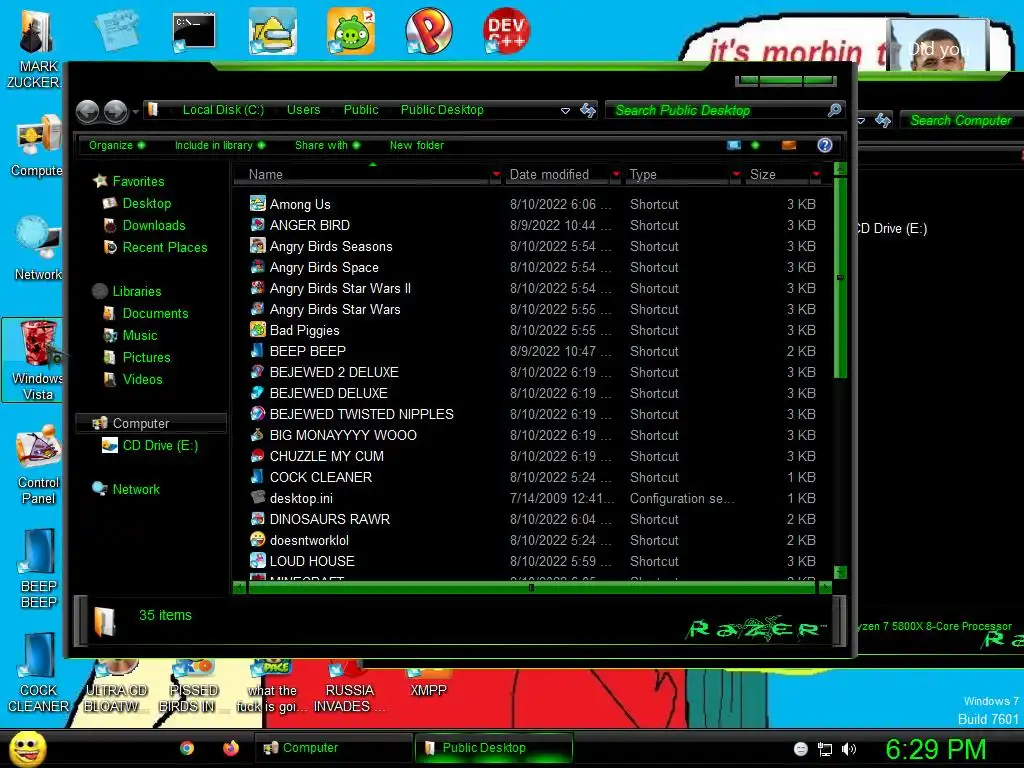Go back with the Explorer back arrow

(x=88, y=111)
